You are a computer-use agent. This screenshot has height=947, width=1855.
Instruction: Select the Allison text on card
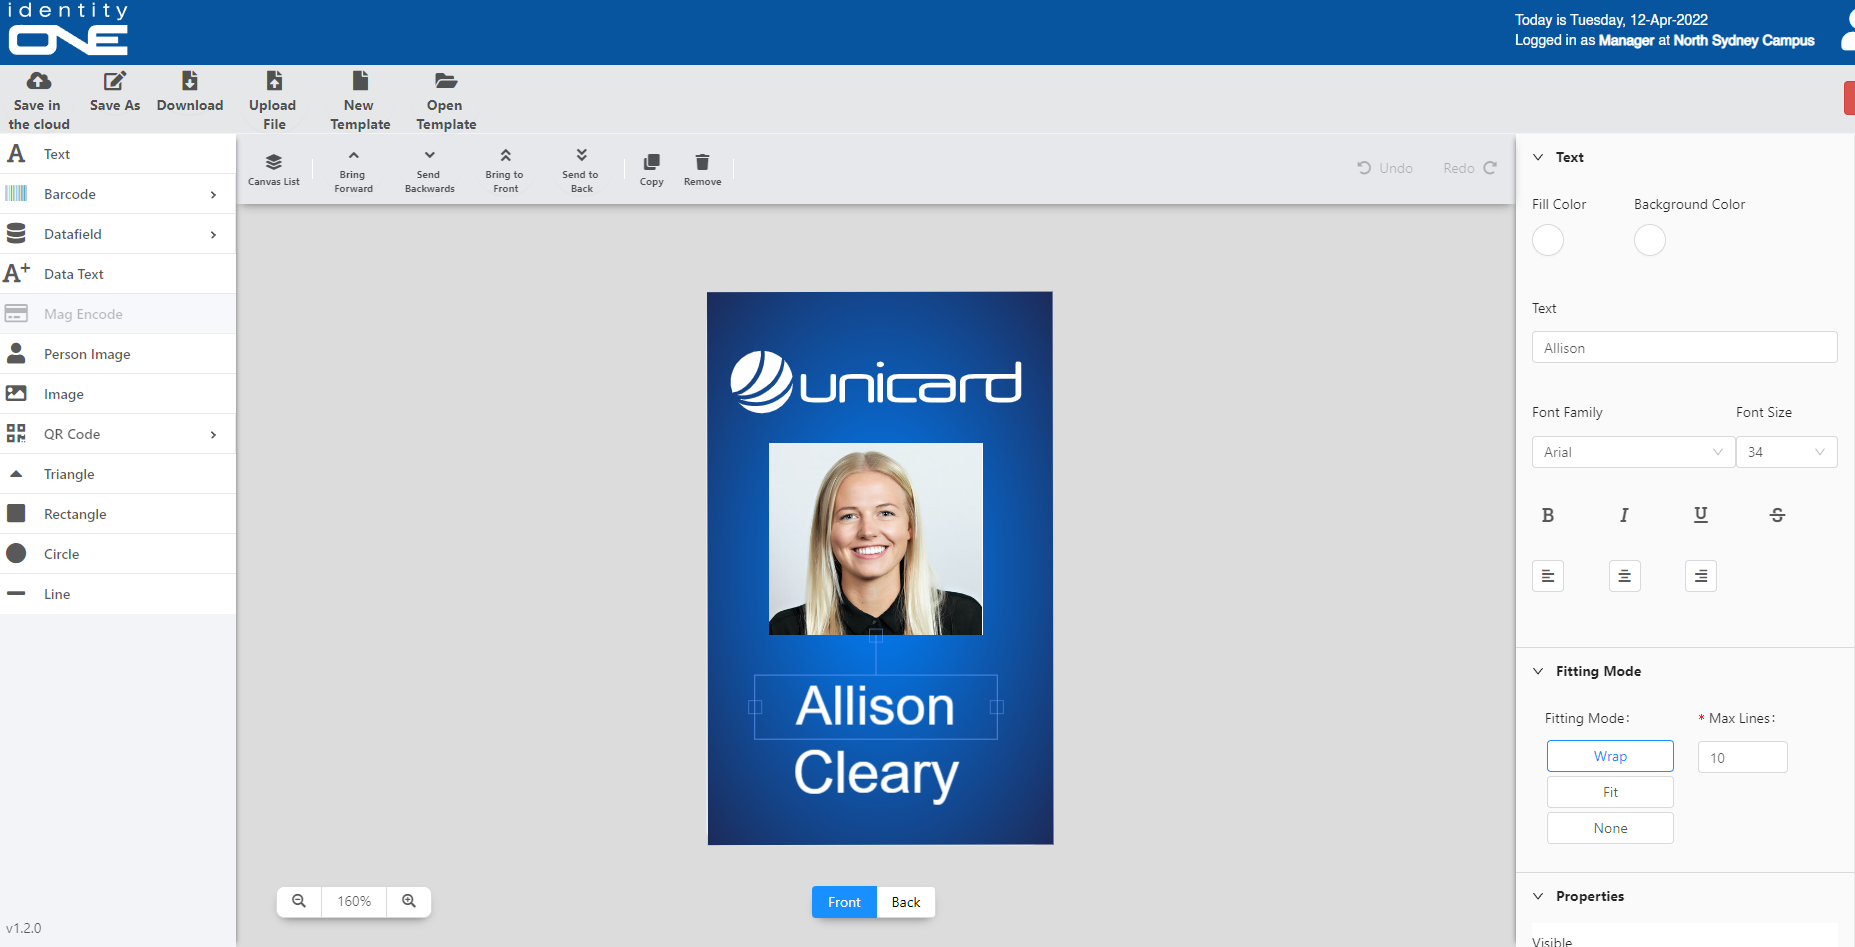tap(876, 707)
